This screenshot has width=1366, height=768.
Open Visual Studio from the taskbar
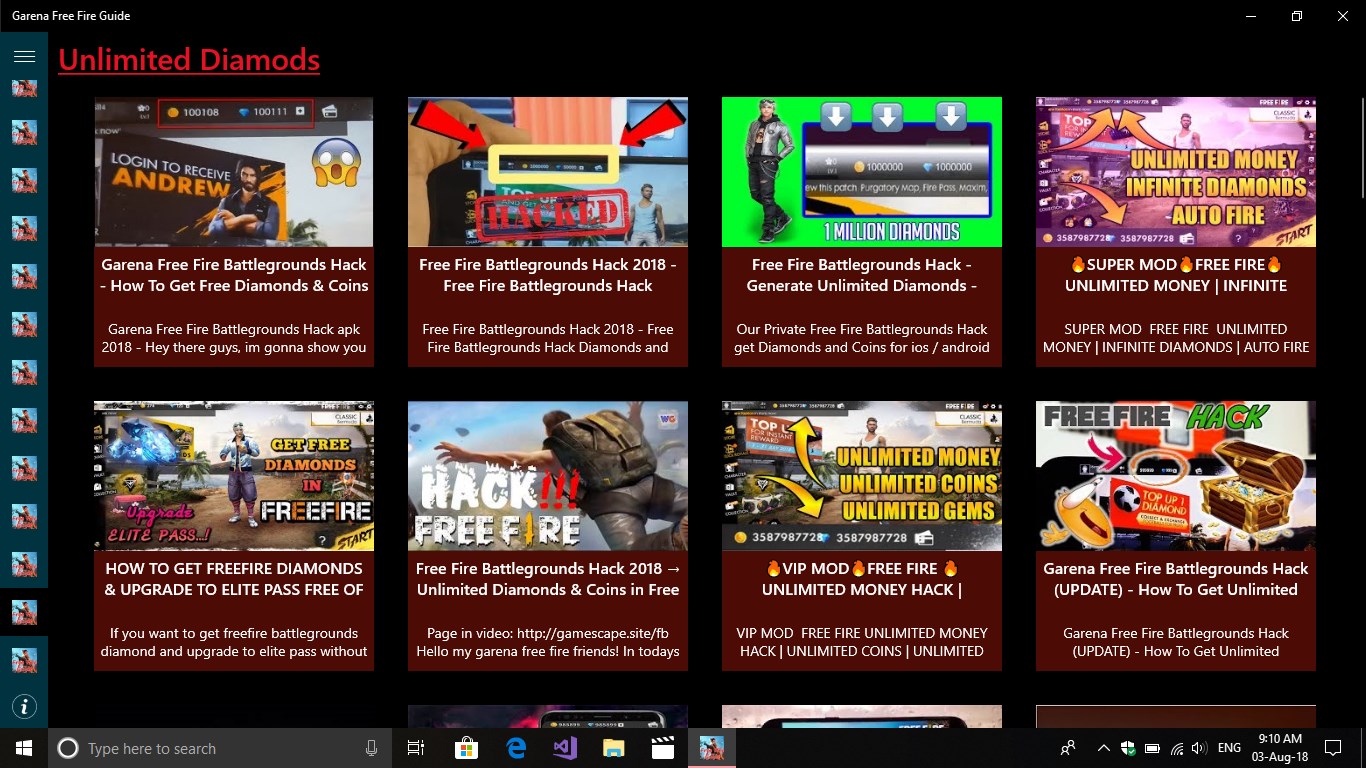(x=565, y=748)
